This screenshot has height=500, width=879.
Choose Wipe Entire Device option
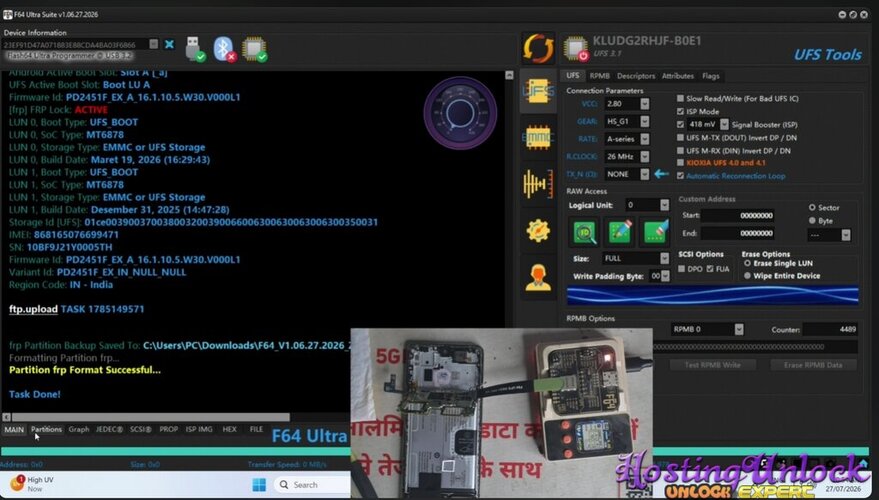[x=747, y=276]
